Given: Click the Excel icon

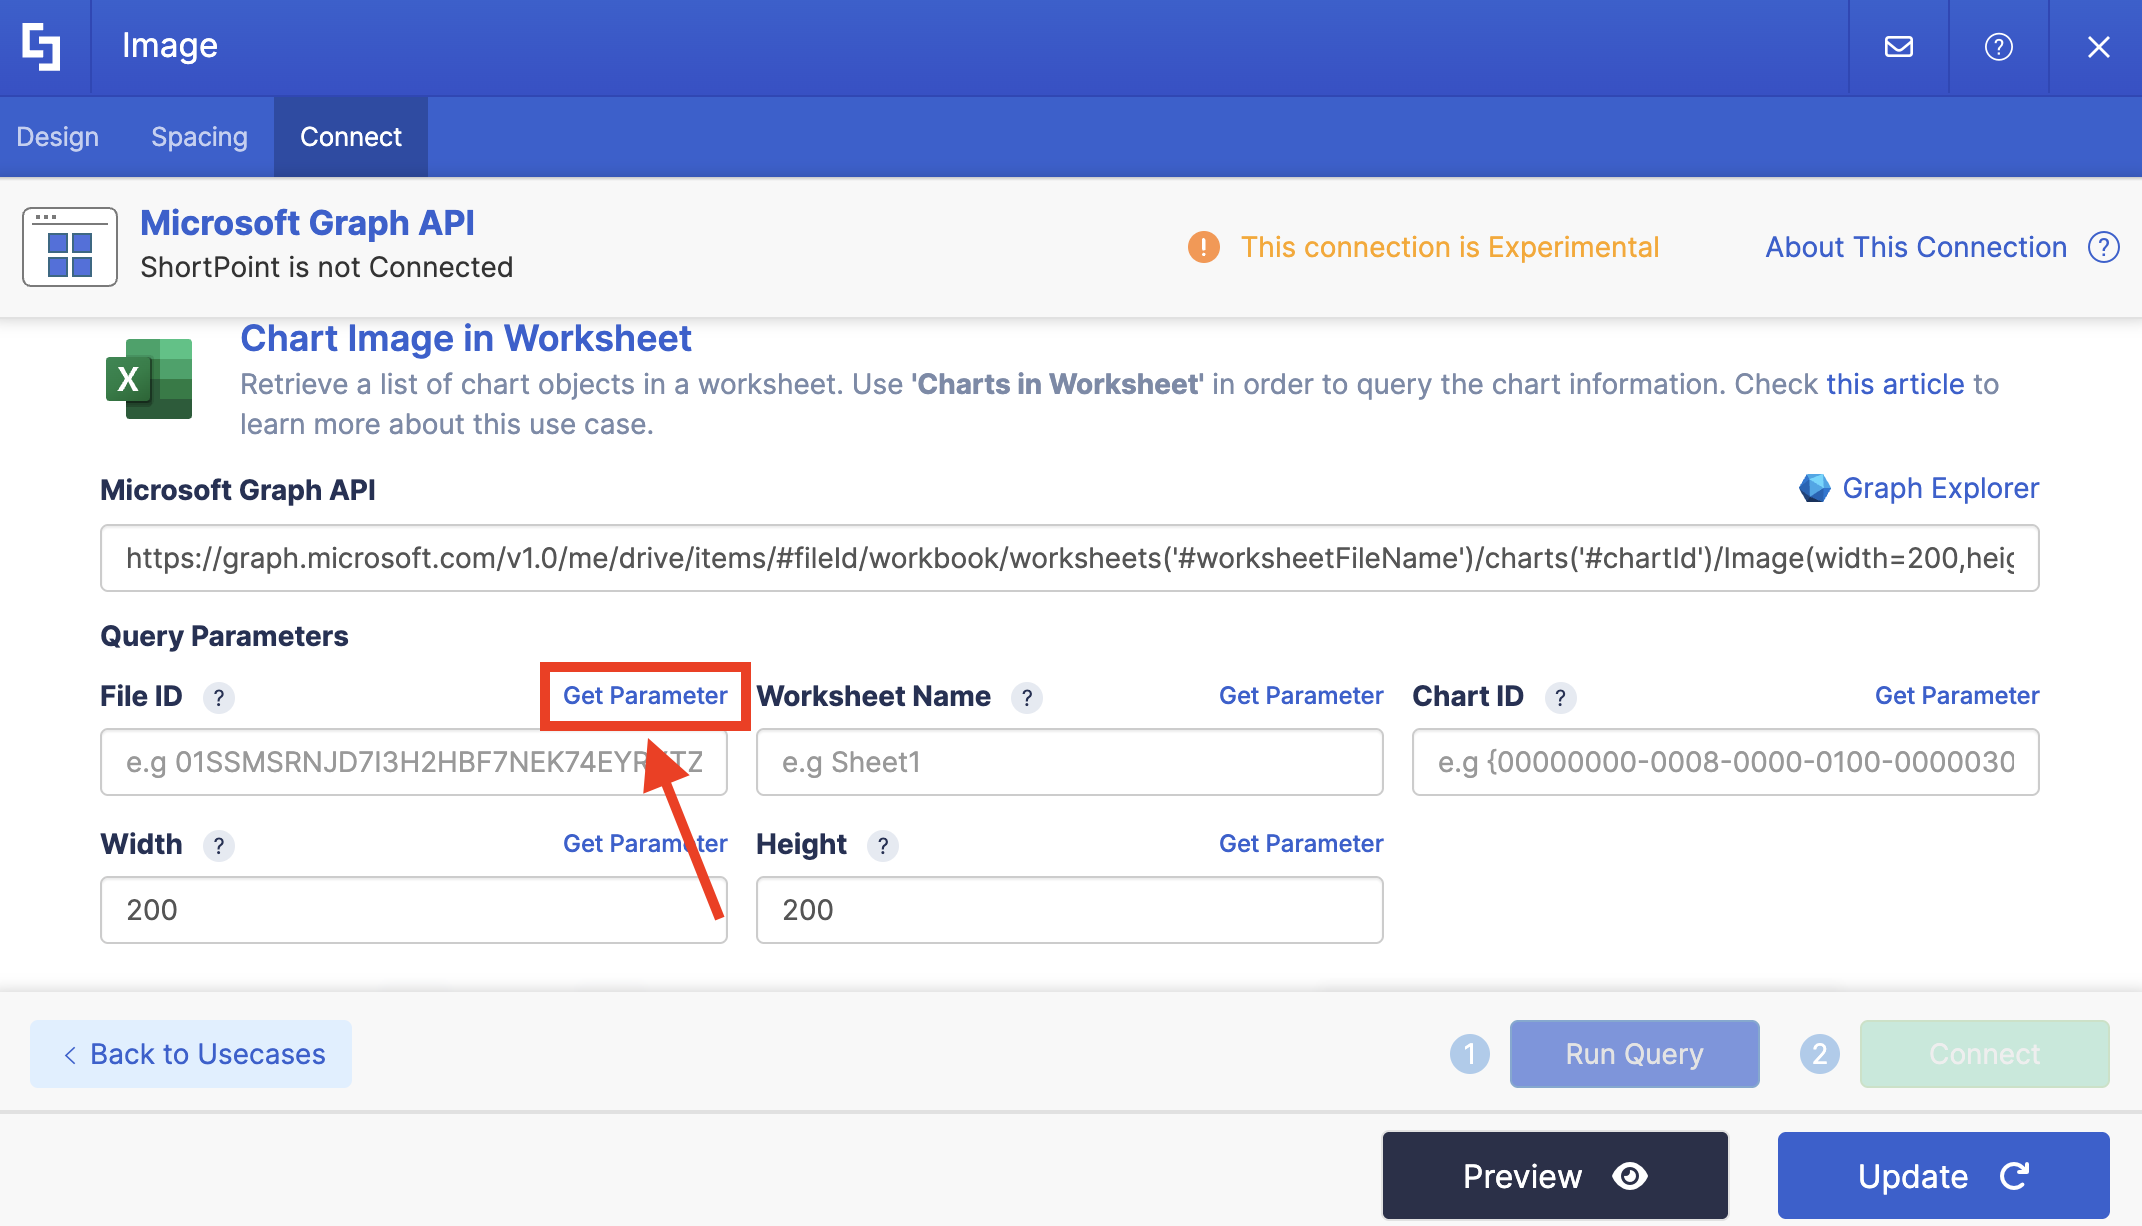Looking at the screenshot, I should [149, 379].
